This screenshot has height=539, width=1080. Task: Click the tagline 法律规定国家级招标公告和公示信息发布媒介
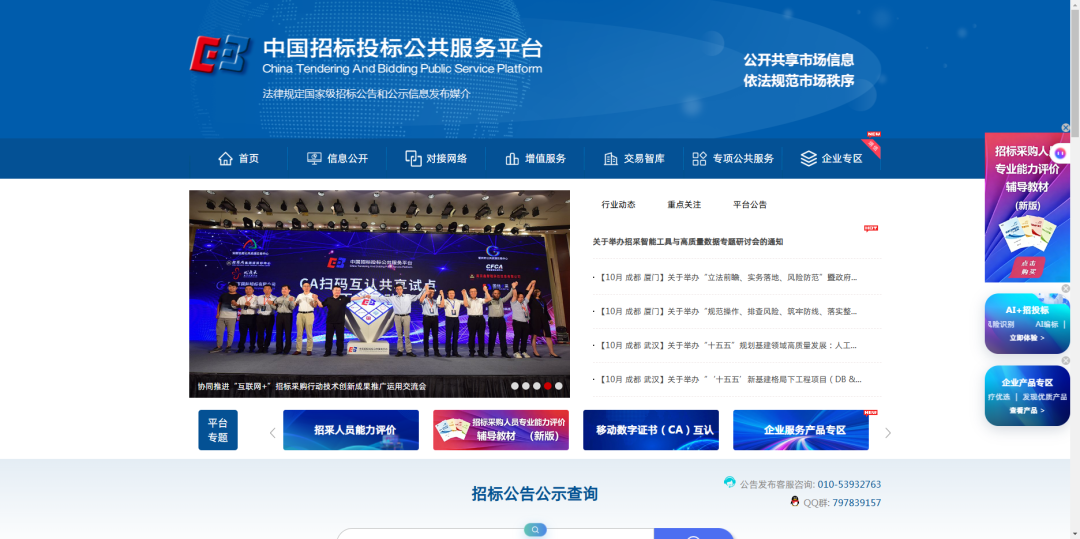[x=366, y=94]
